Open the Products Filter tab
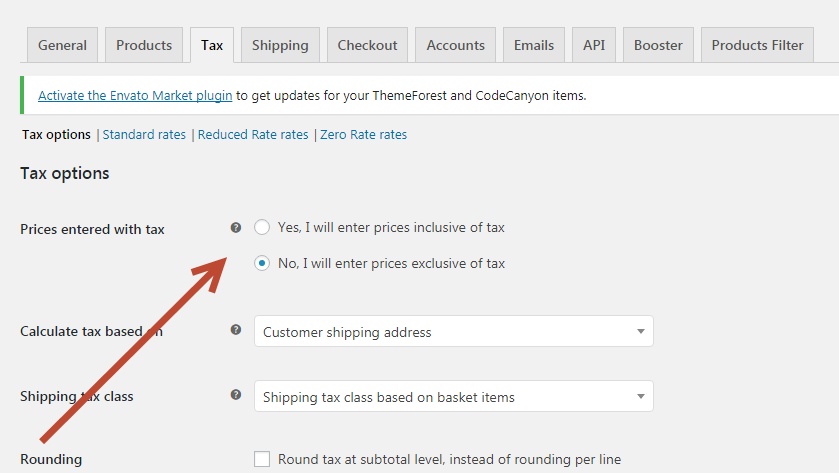 pyautogui.click(x=757, y=45)
